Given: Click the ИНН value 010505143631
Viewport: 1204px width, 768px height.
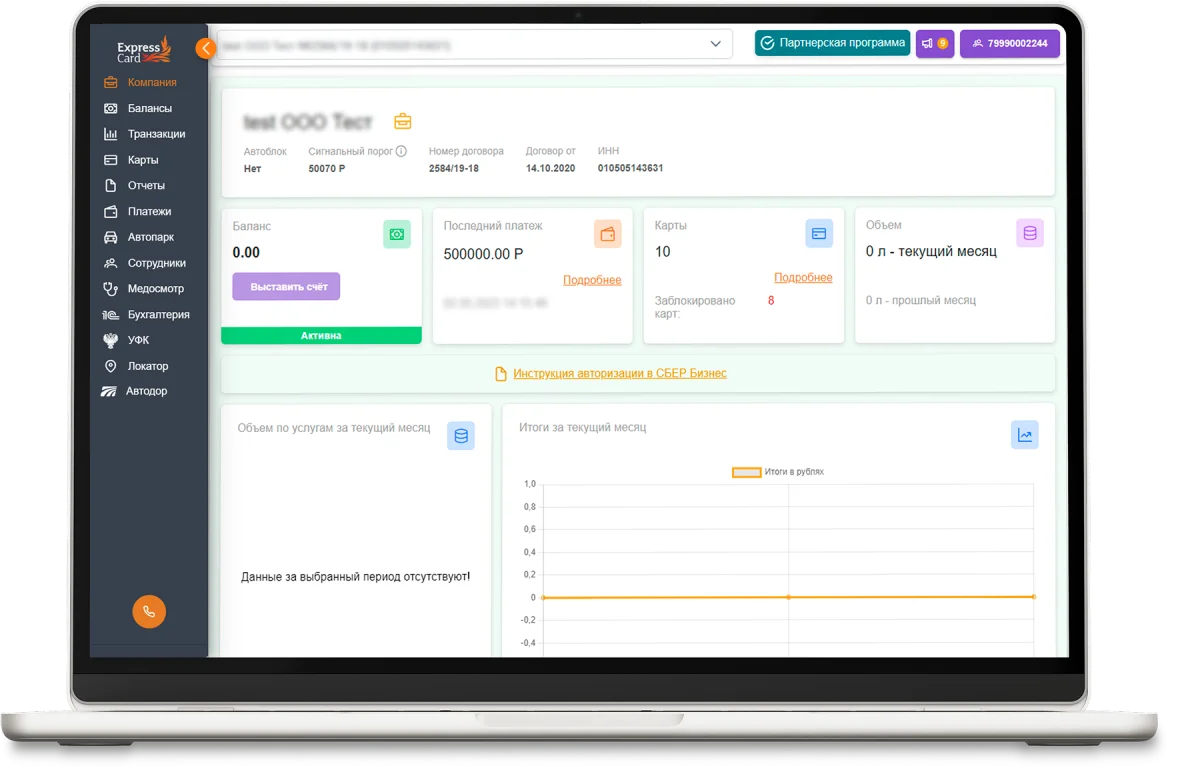Looking at the screenshot, I should 630,168.
